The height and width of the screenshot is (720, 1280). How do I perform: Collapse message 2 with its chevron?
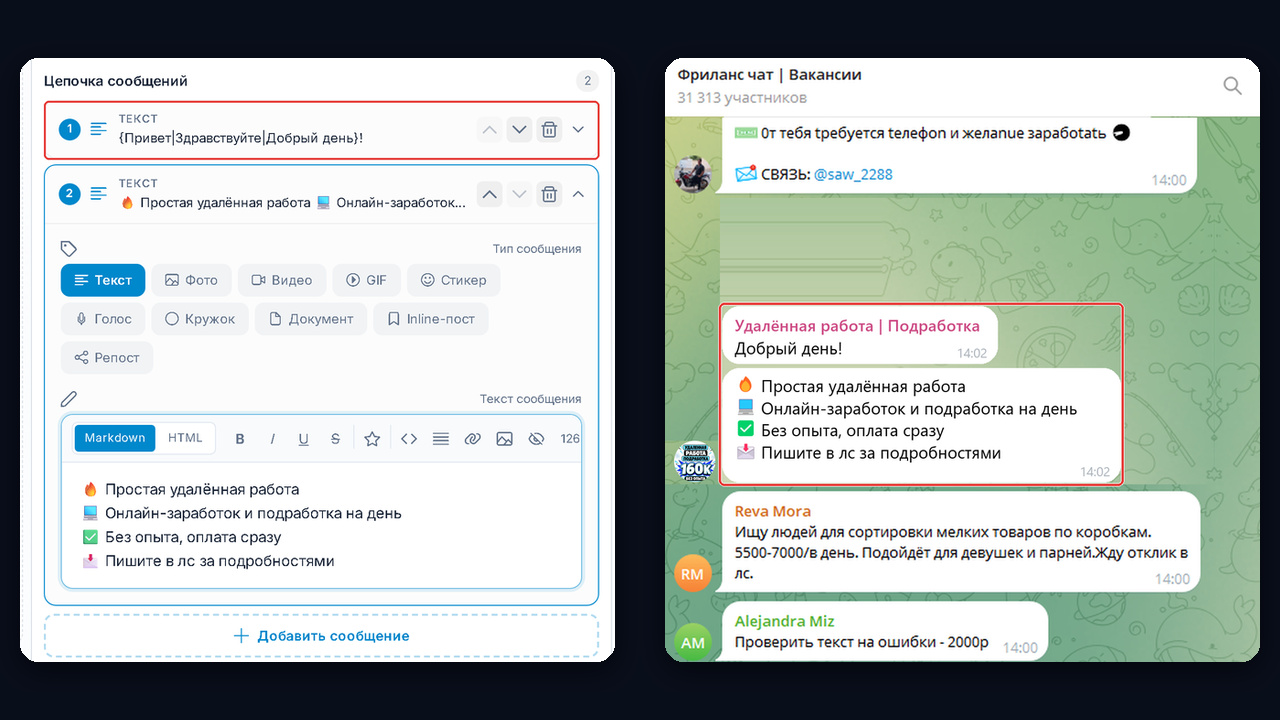(x=578, y=194)
